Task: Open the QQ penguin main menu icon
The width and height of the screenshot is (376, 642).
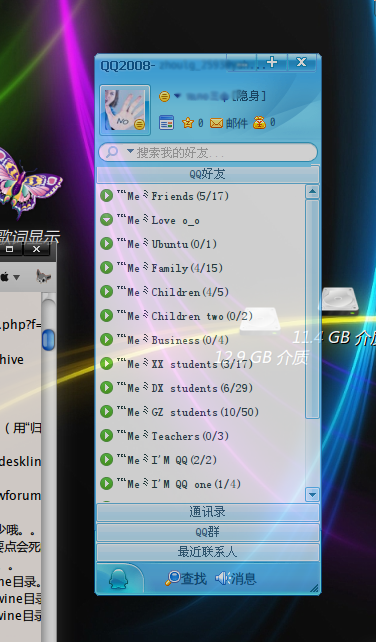Action: 119,578
